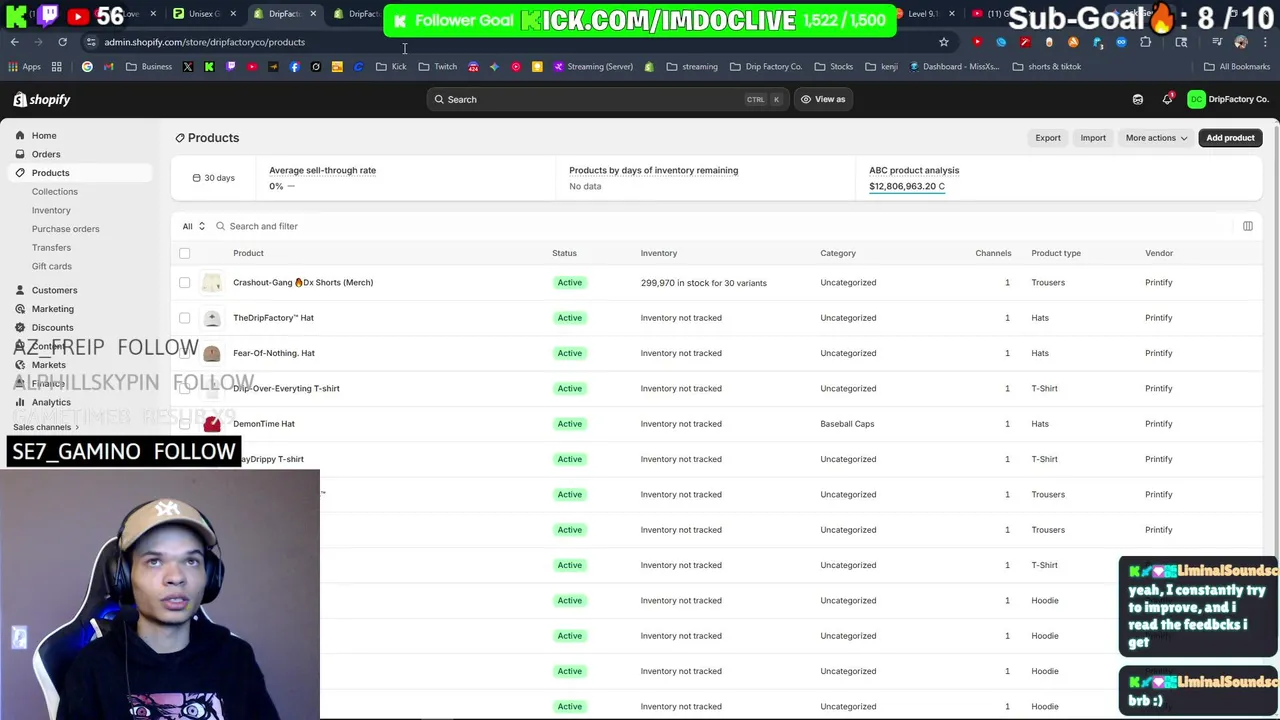1280x720 pixels.
Task: Check the select-all products checkbox
Action: (x=184, y=253)
